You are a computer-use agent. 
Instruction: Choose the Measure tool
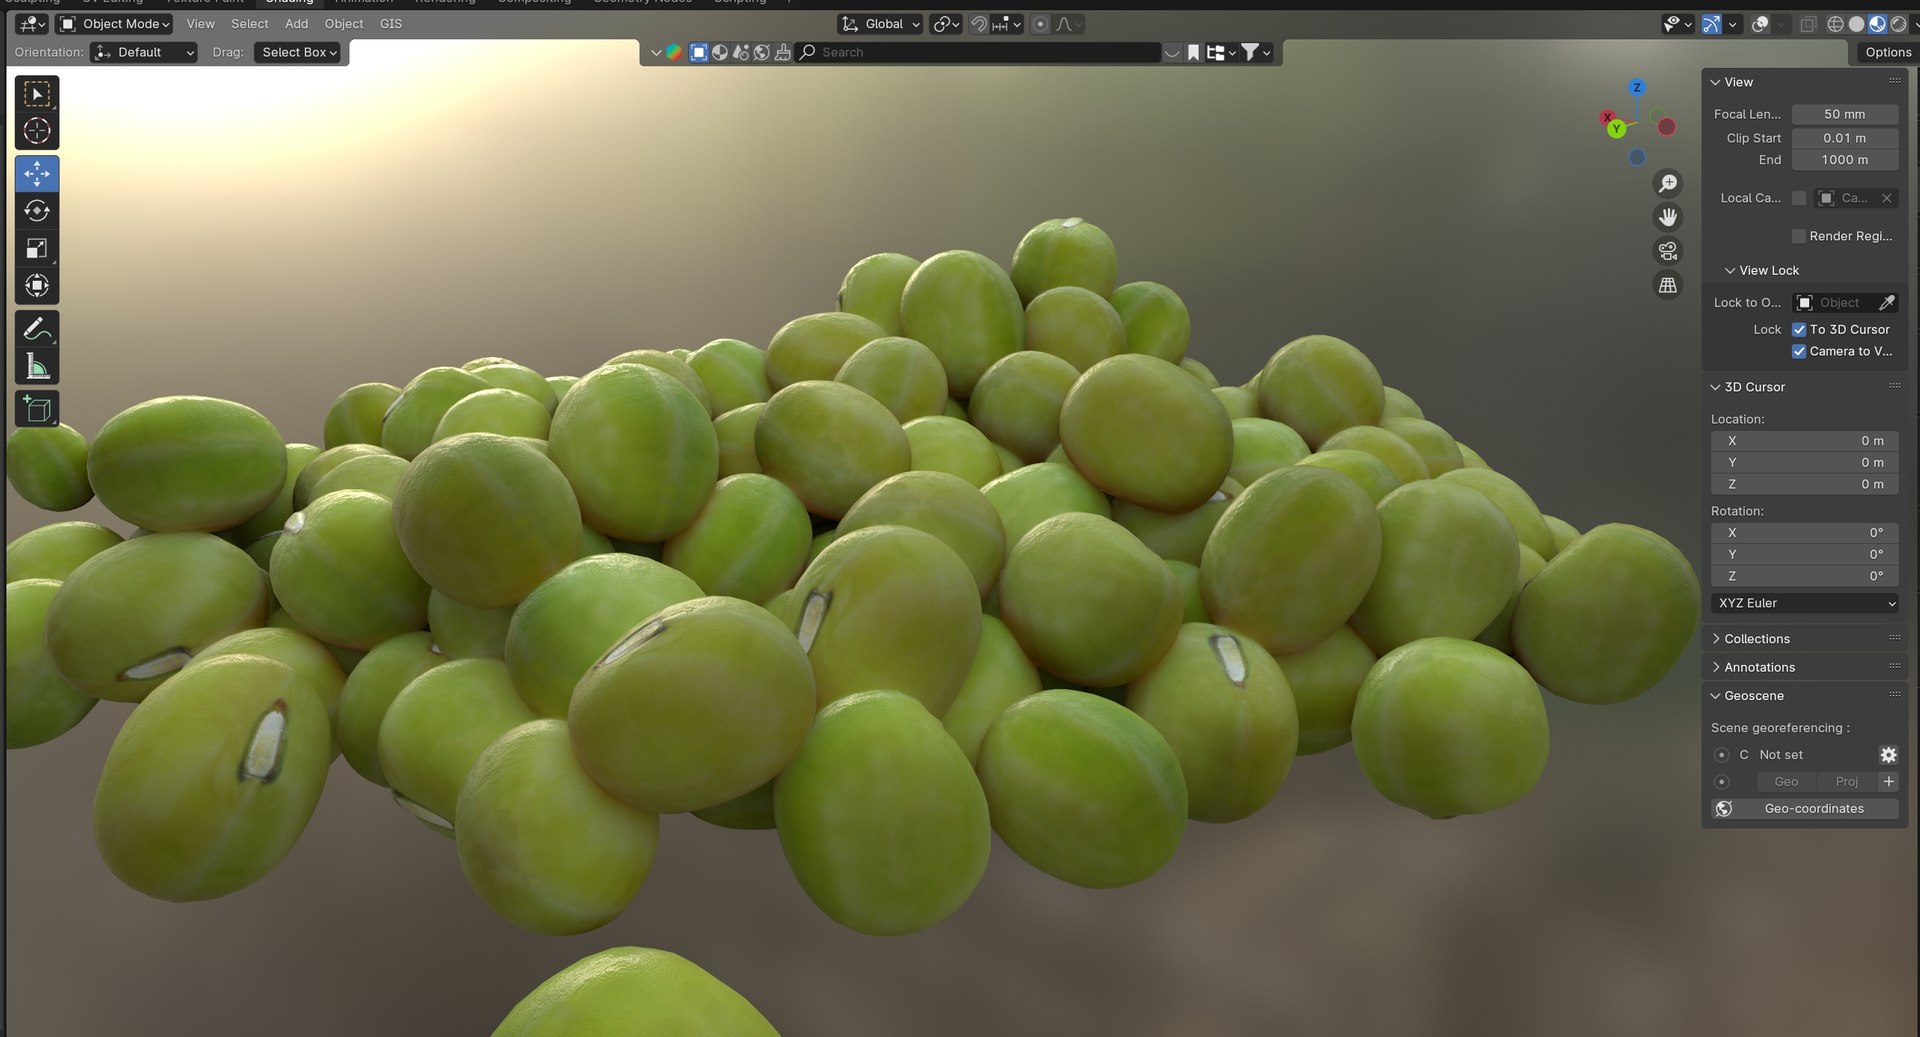tap(37, 367)
